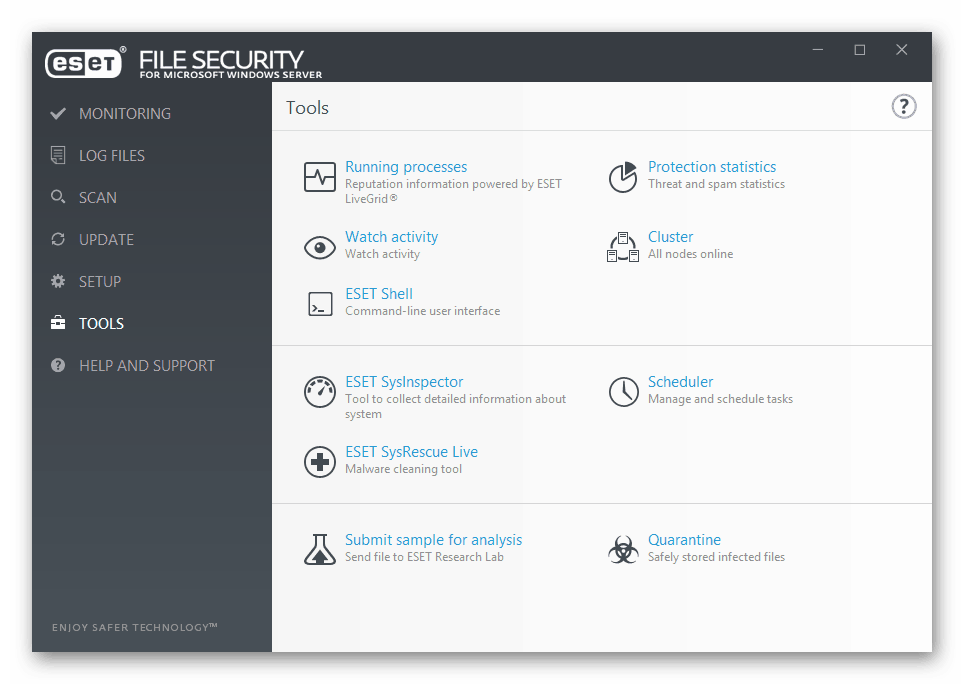The image size is (964, 684).
Task: Click the Submit sample flask icon
Action: (x=320, y=549)
